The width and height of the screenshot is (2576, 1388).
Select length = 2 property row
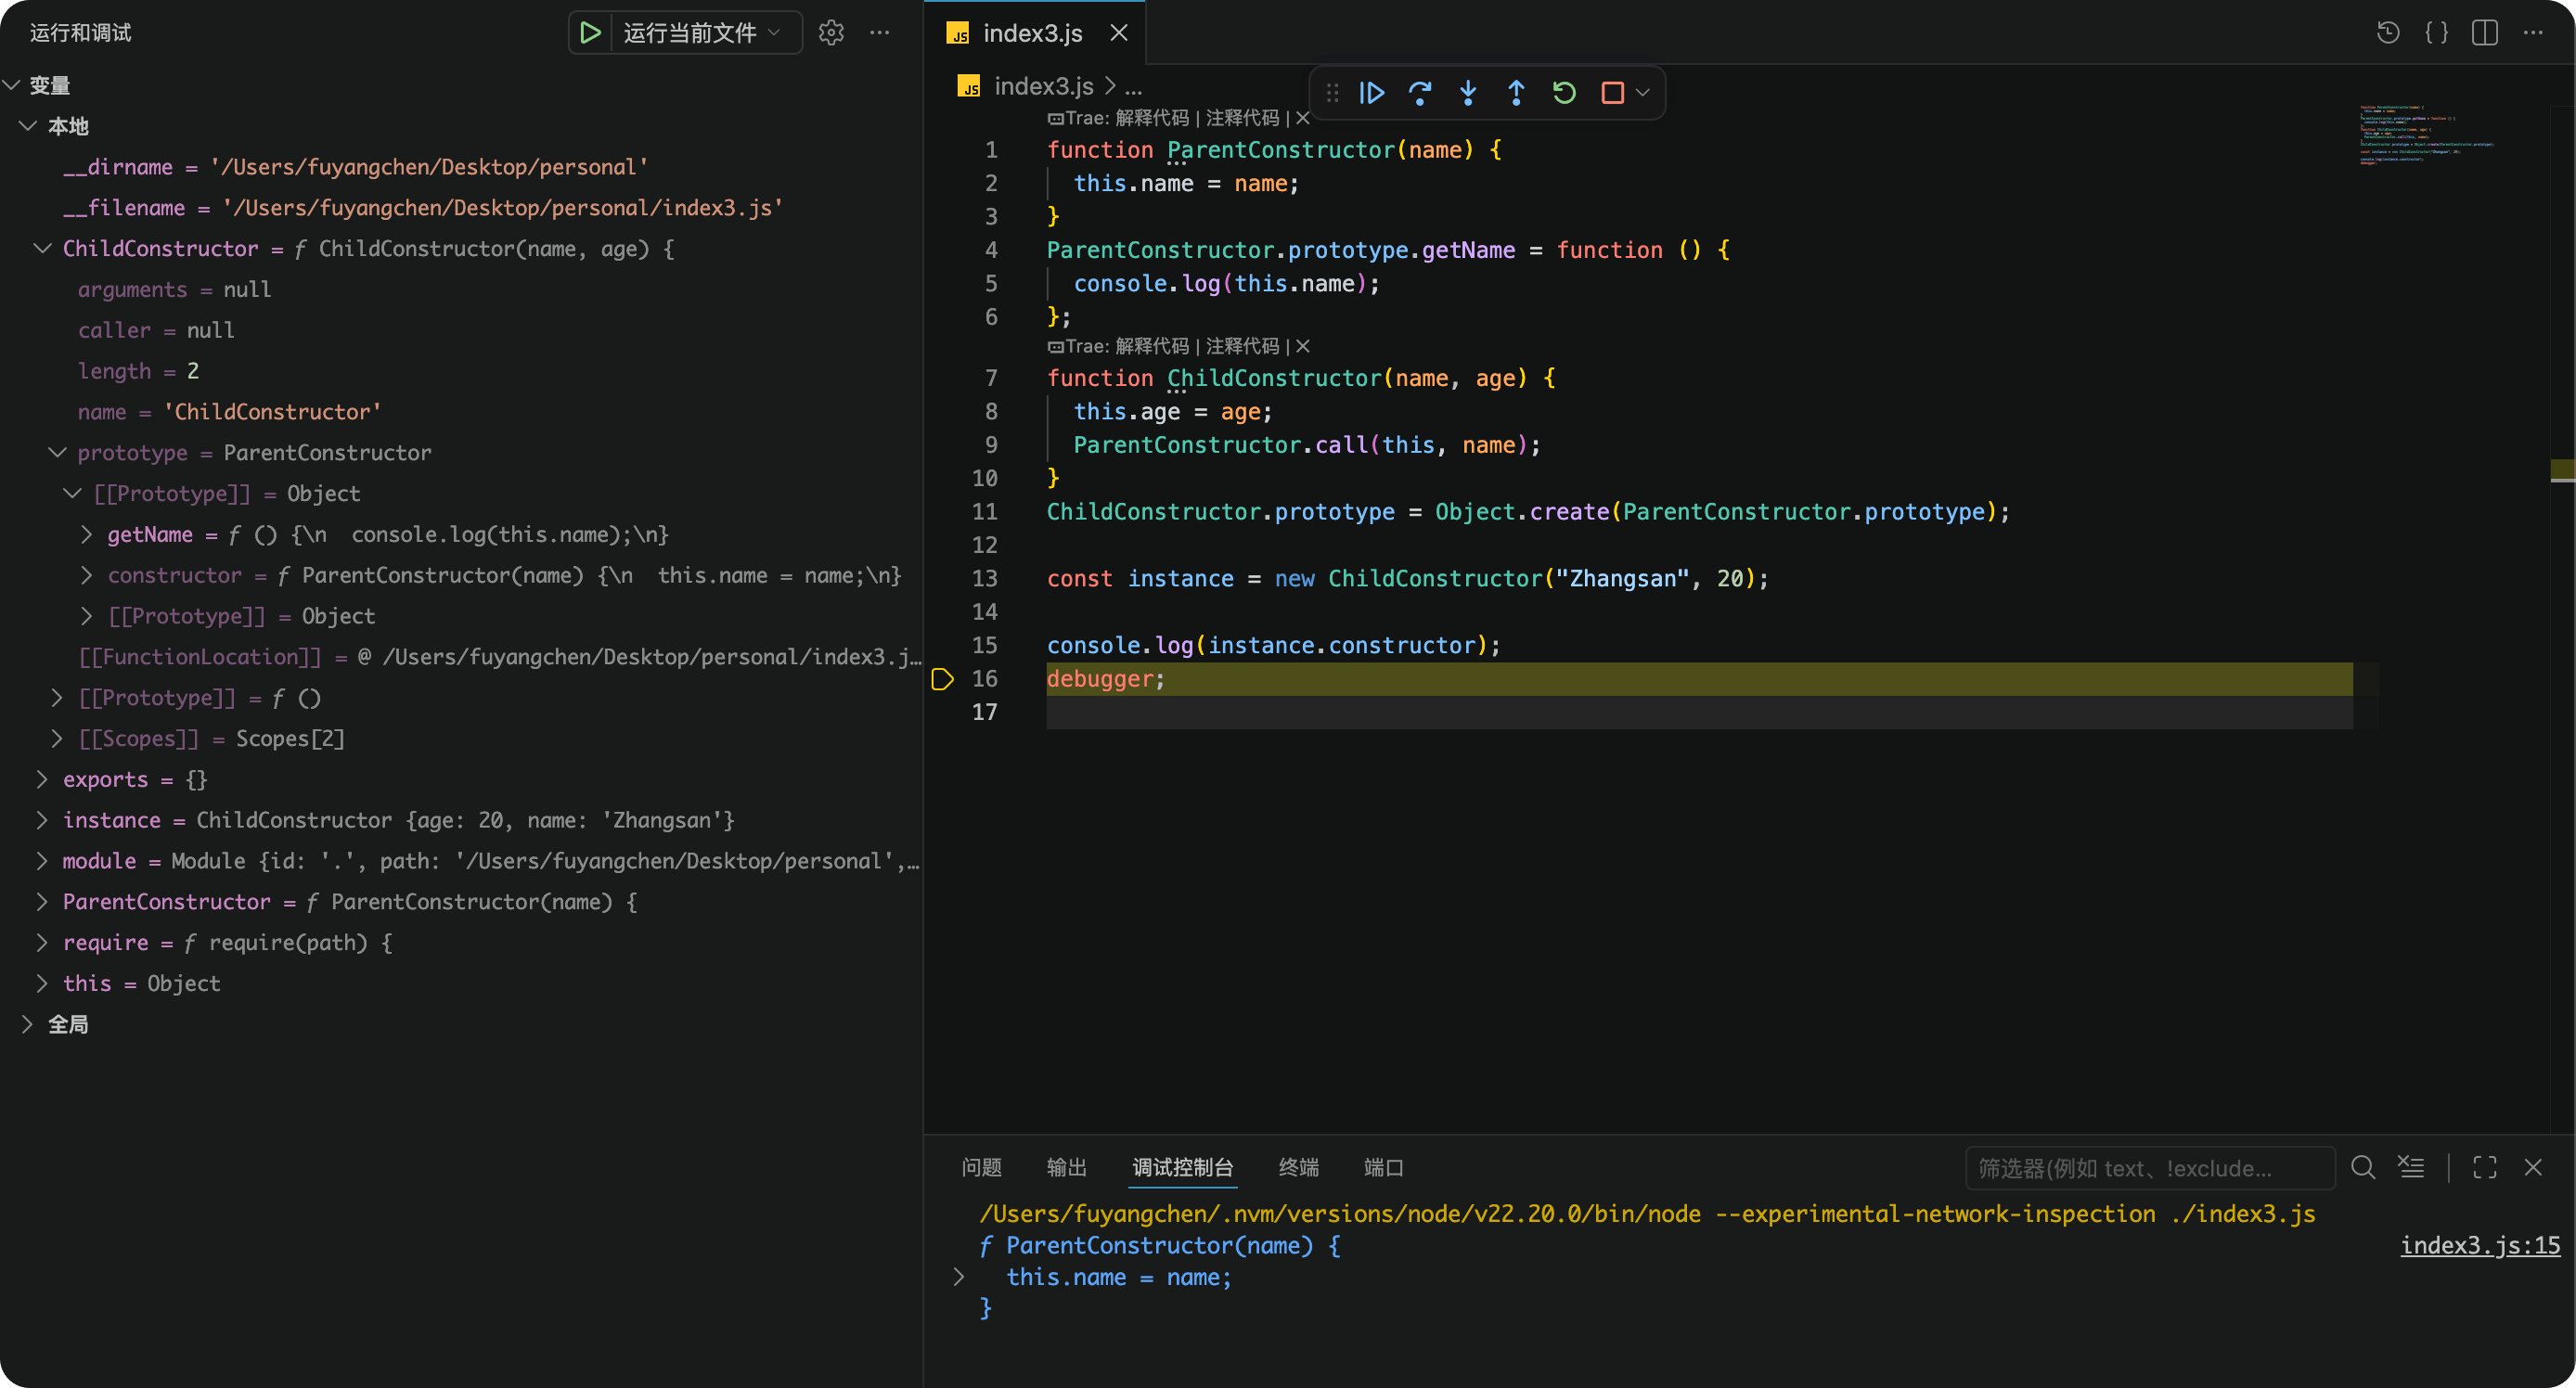(460, 371)
